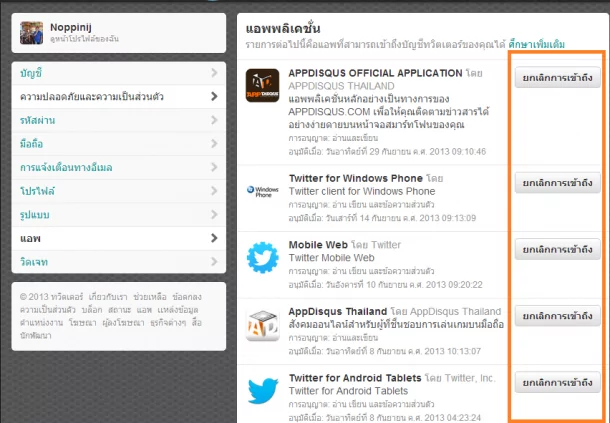Open footer link ธุรกิจต่างๆ
This screenshot has height=423, width=610.
(x=168, y=323)
